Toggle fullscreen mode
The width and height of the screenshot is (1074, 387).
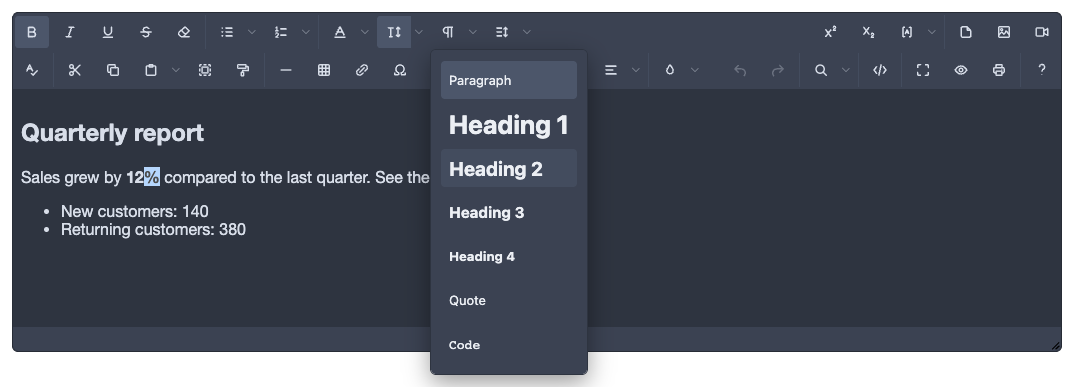923,70
